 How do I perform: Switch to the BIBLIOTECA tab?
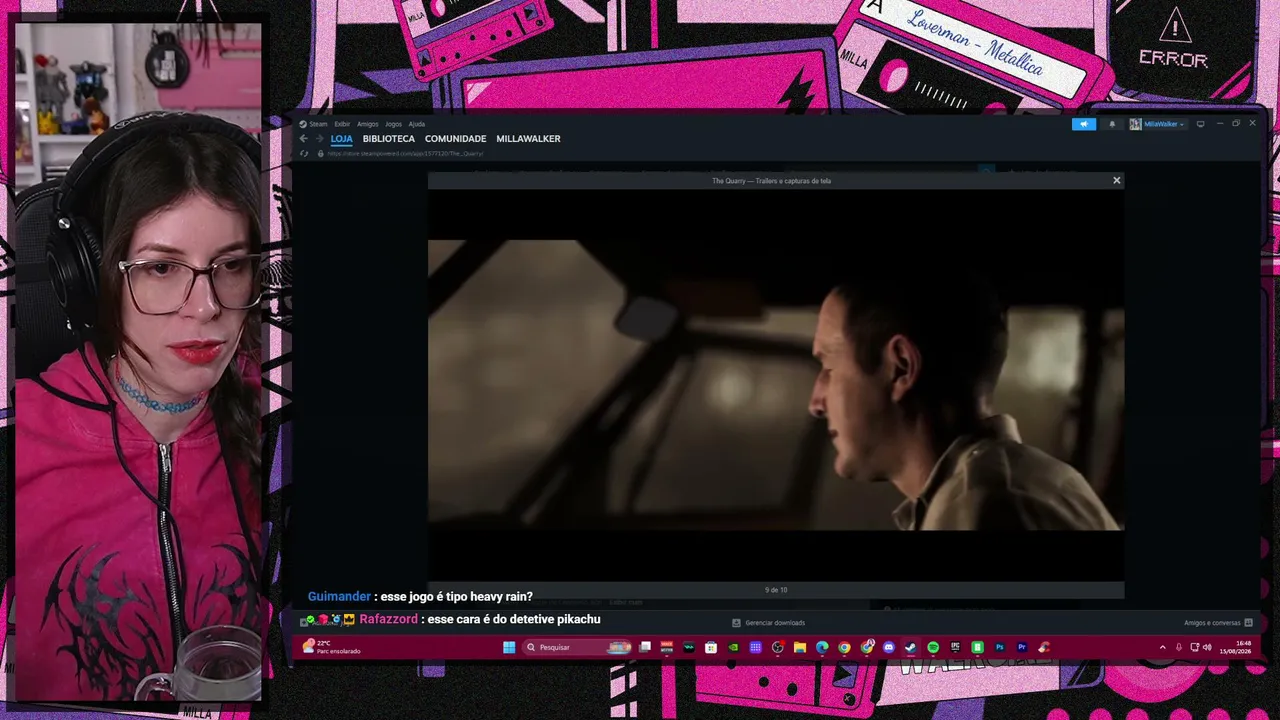pyautogui.click(x=388, y=139)
